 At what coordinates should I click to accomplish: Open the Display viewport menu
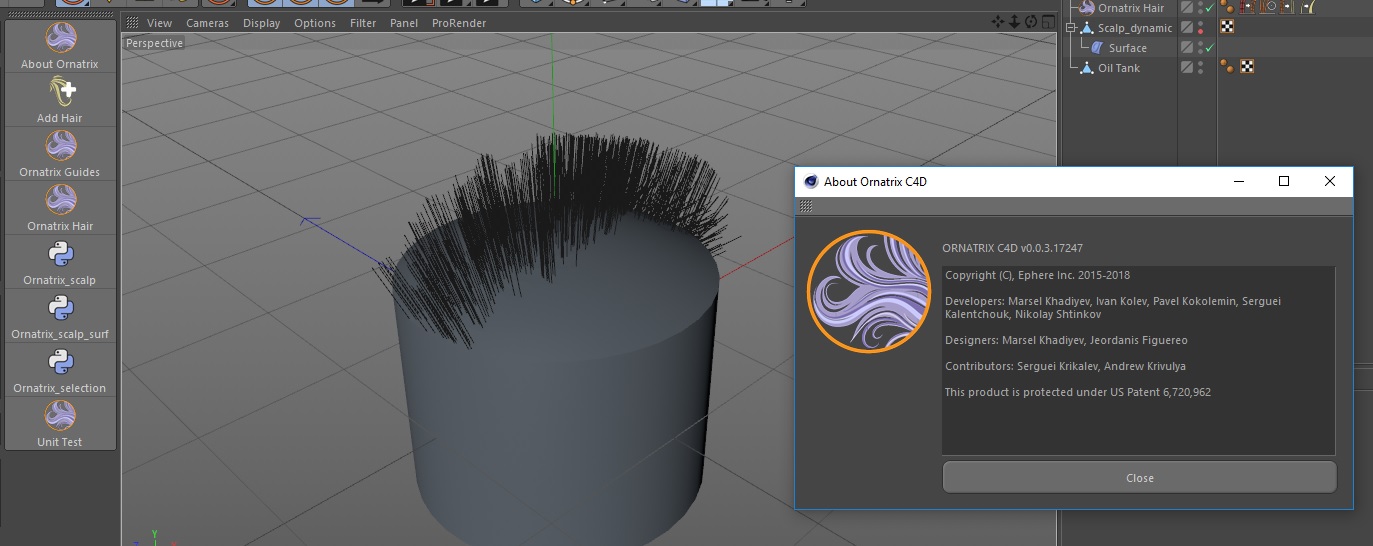pyautogui.click(x=261, y=23)
